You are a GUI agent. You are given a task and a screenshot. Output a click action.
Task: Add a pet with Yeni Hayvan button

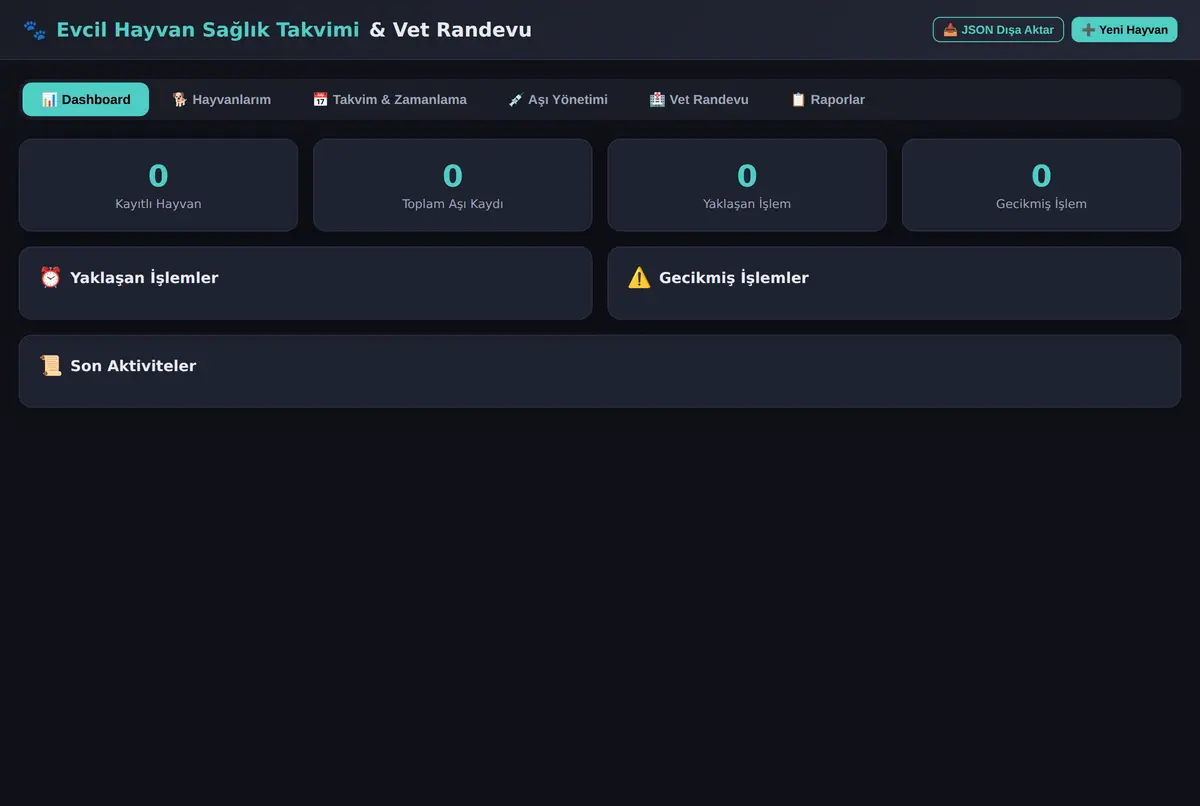(1124, 29)
